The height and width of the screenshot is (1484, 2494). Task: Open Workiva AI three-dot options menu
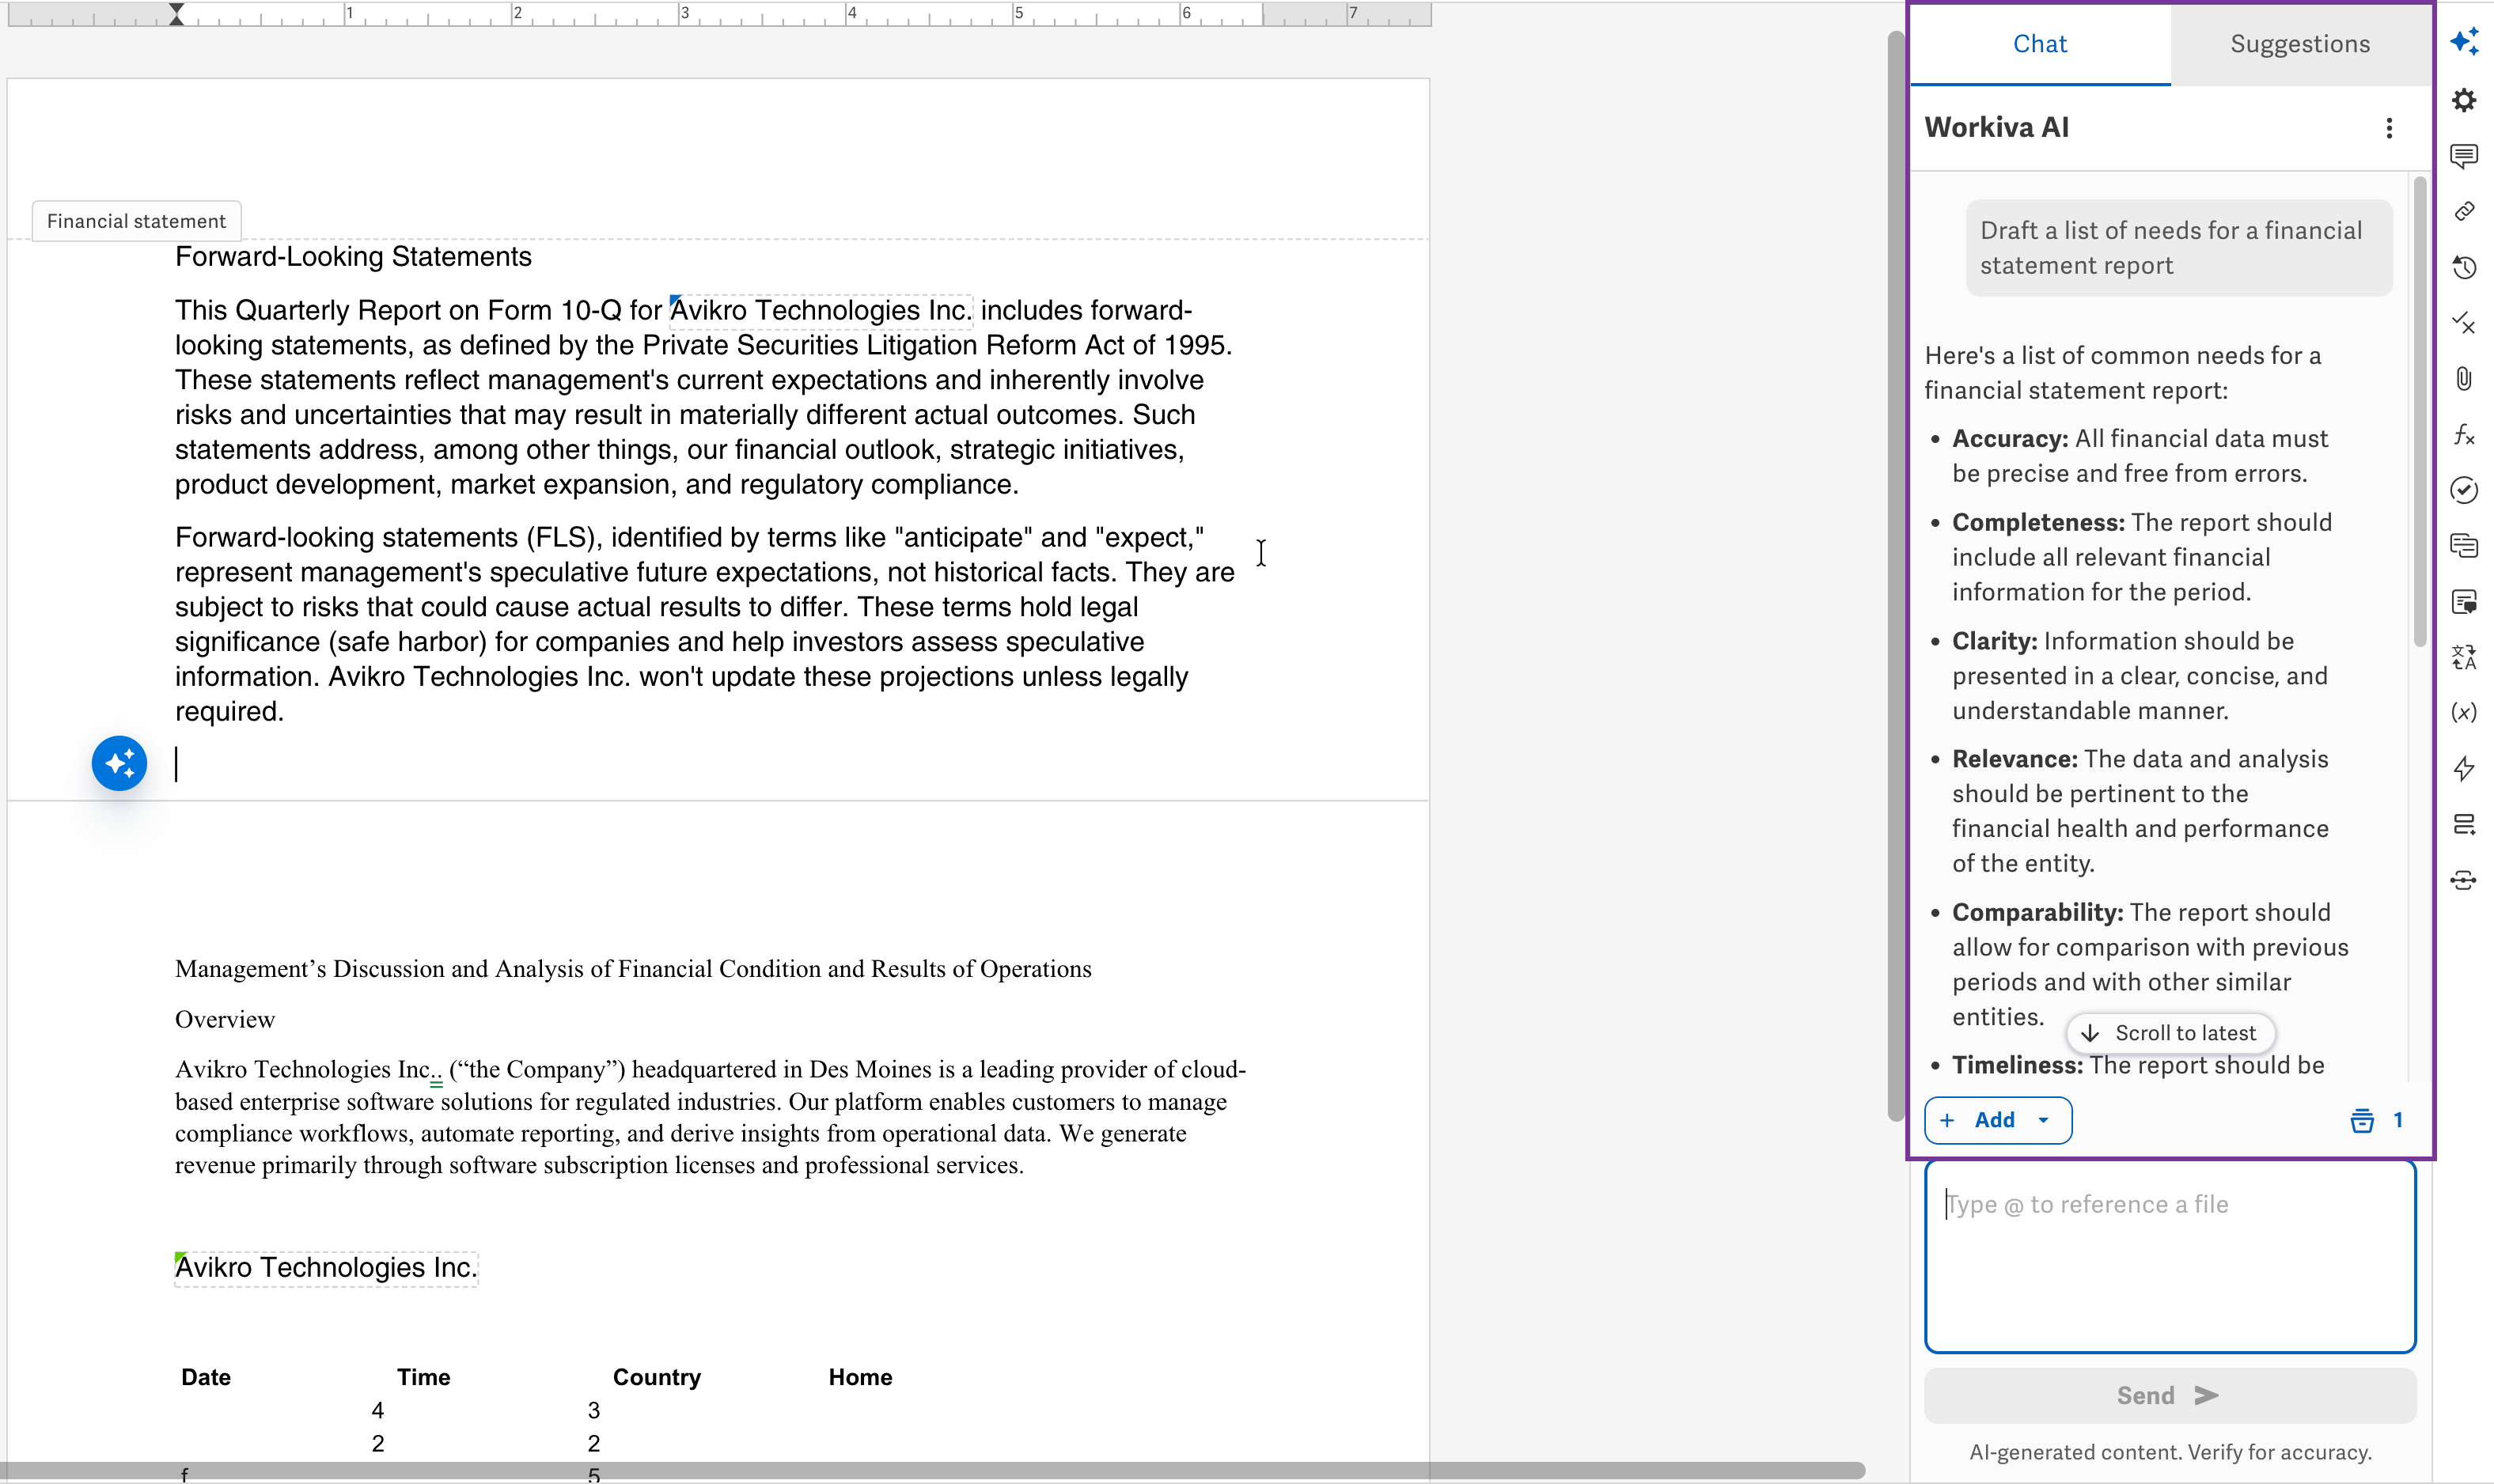[x=2389, y=128]
